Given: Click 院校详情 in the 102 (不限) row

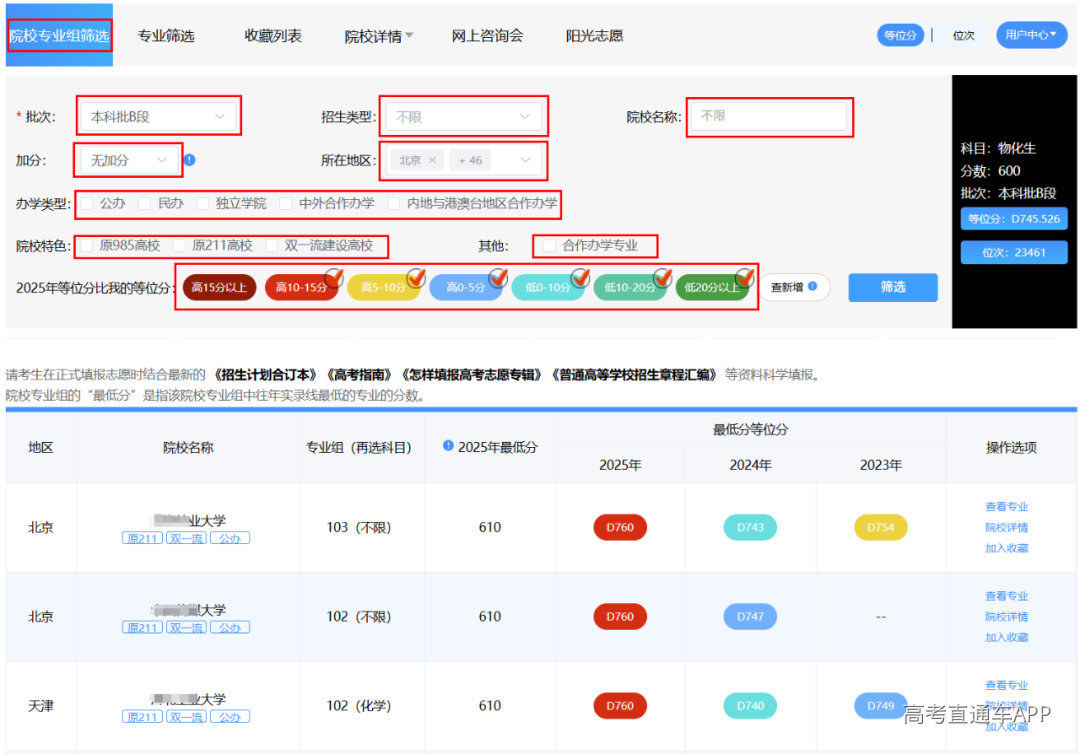Looking at the screenshot, I should pyautogui.click(x=1006, y=616).
